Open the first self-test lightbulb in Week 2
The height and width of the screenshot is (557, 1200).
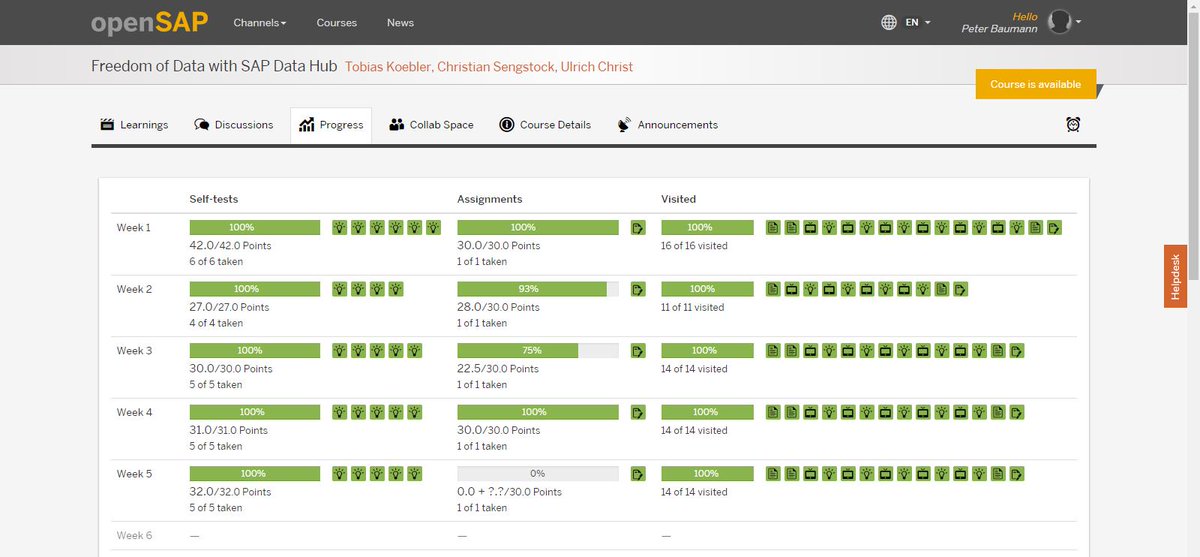tap(339, 290)
